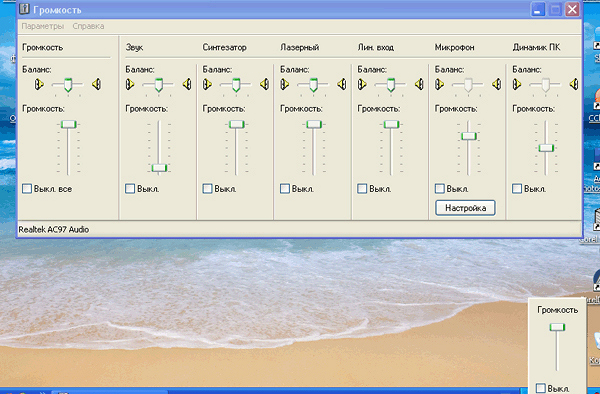Click tray popup Громкость slider thumb
The image size is (600, 394).
[x=557, y=327]
